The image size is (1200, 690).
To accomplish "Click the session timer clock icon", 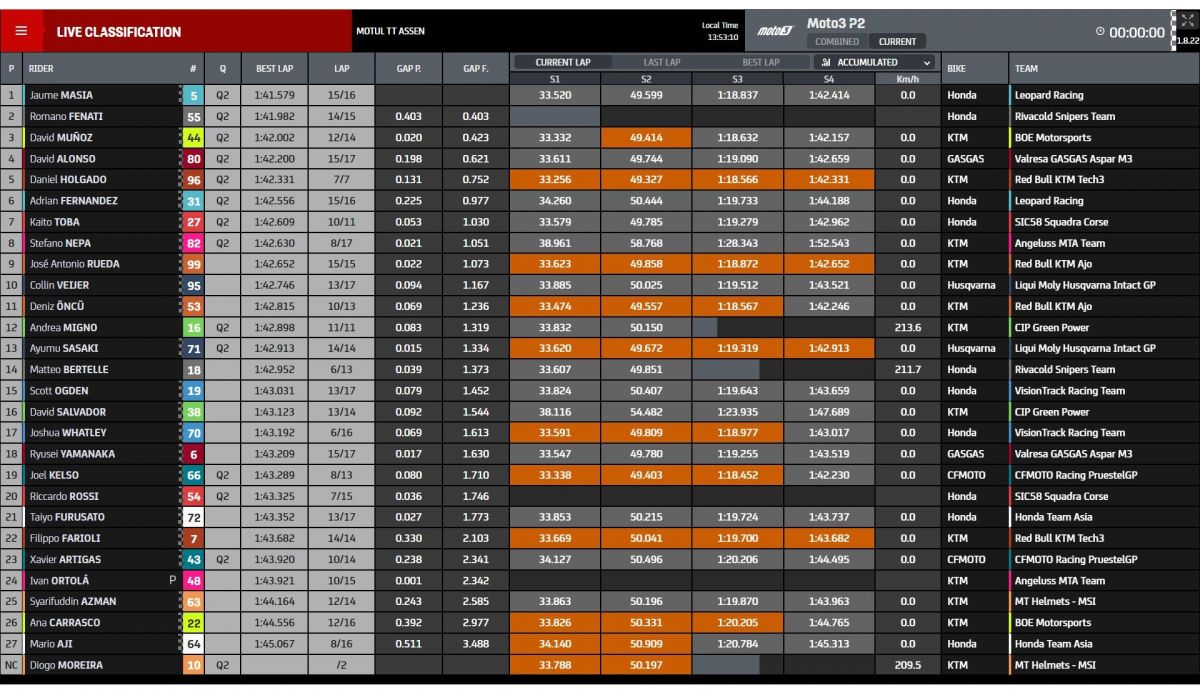I will coord(1100,32).
